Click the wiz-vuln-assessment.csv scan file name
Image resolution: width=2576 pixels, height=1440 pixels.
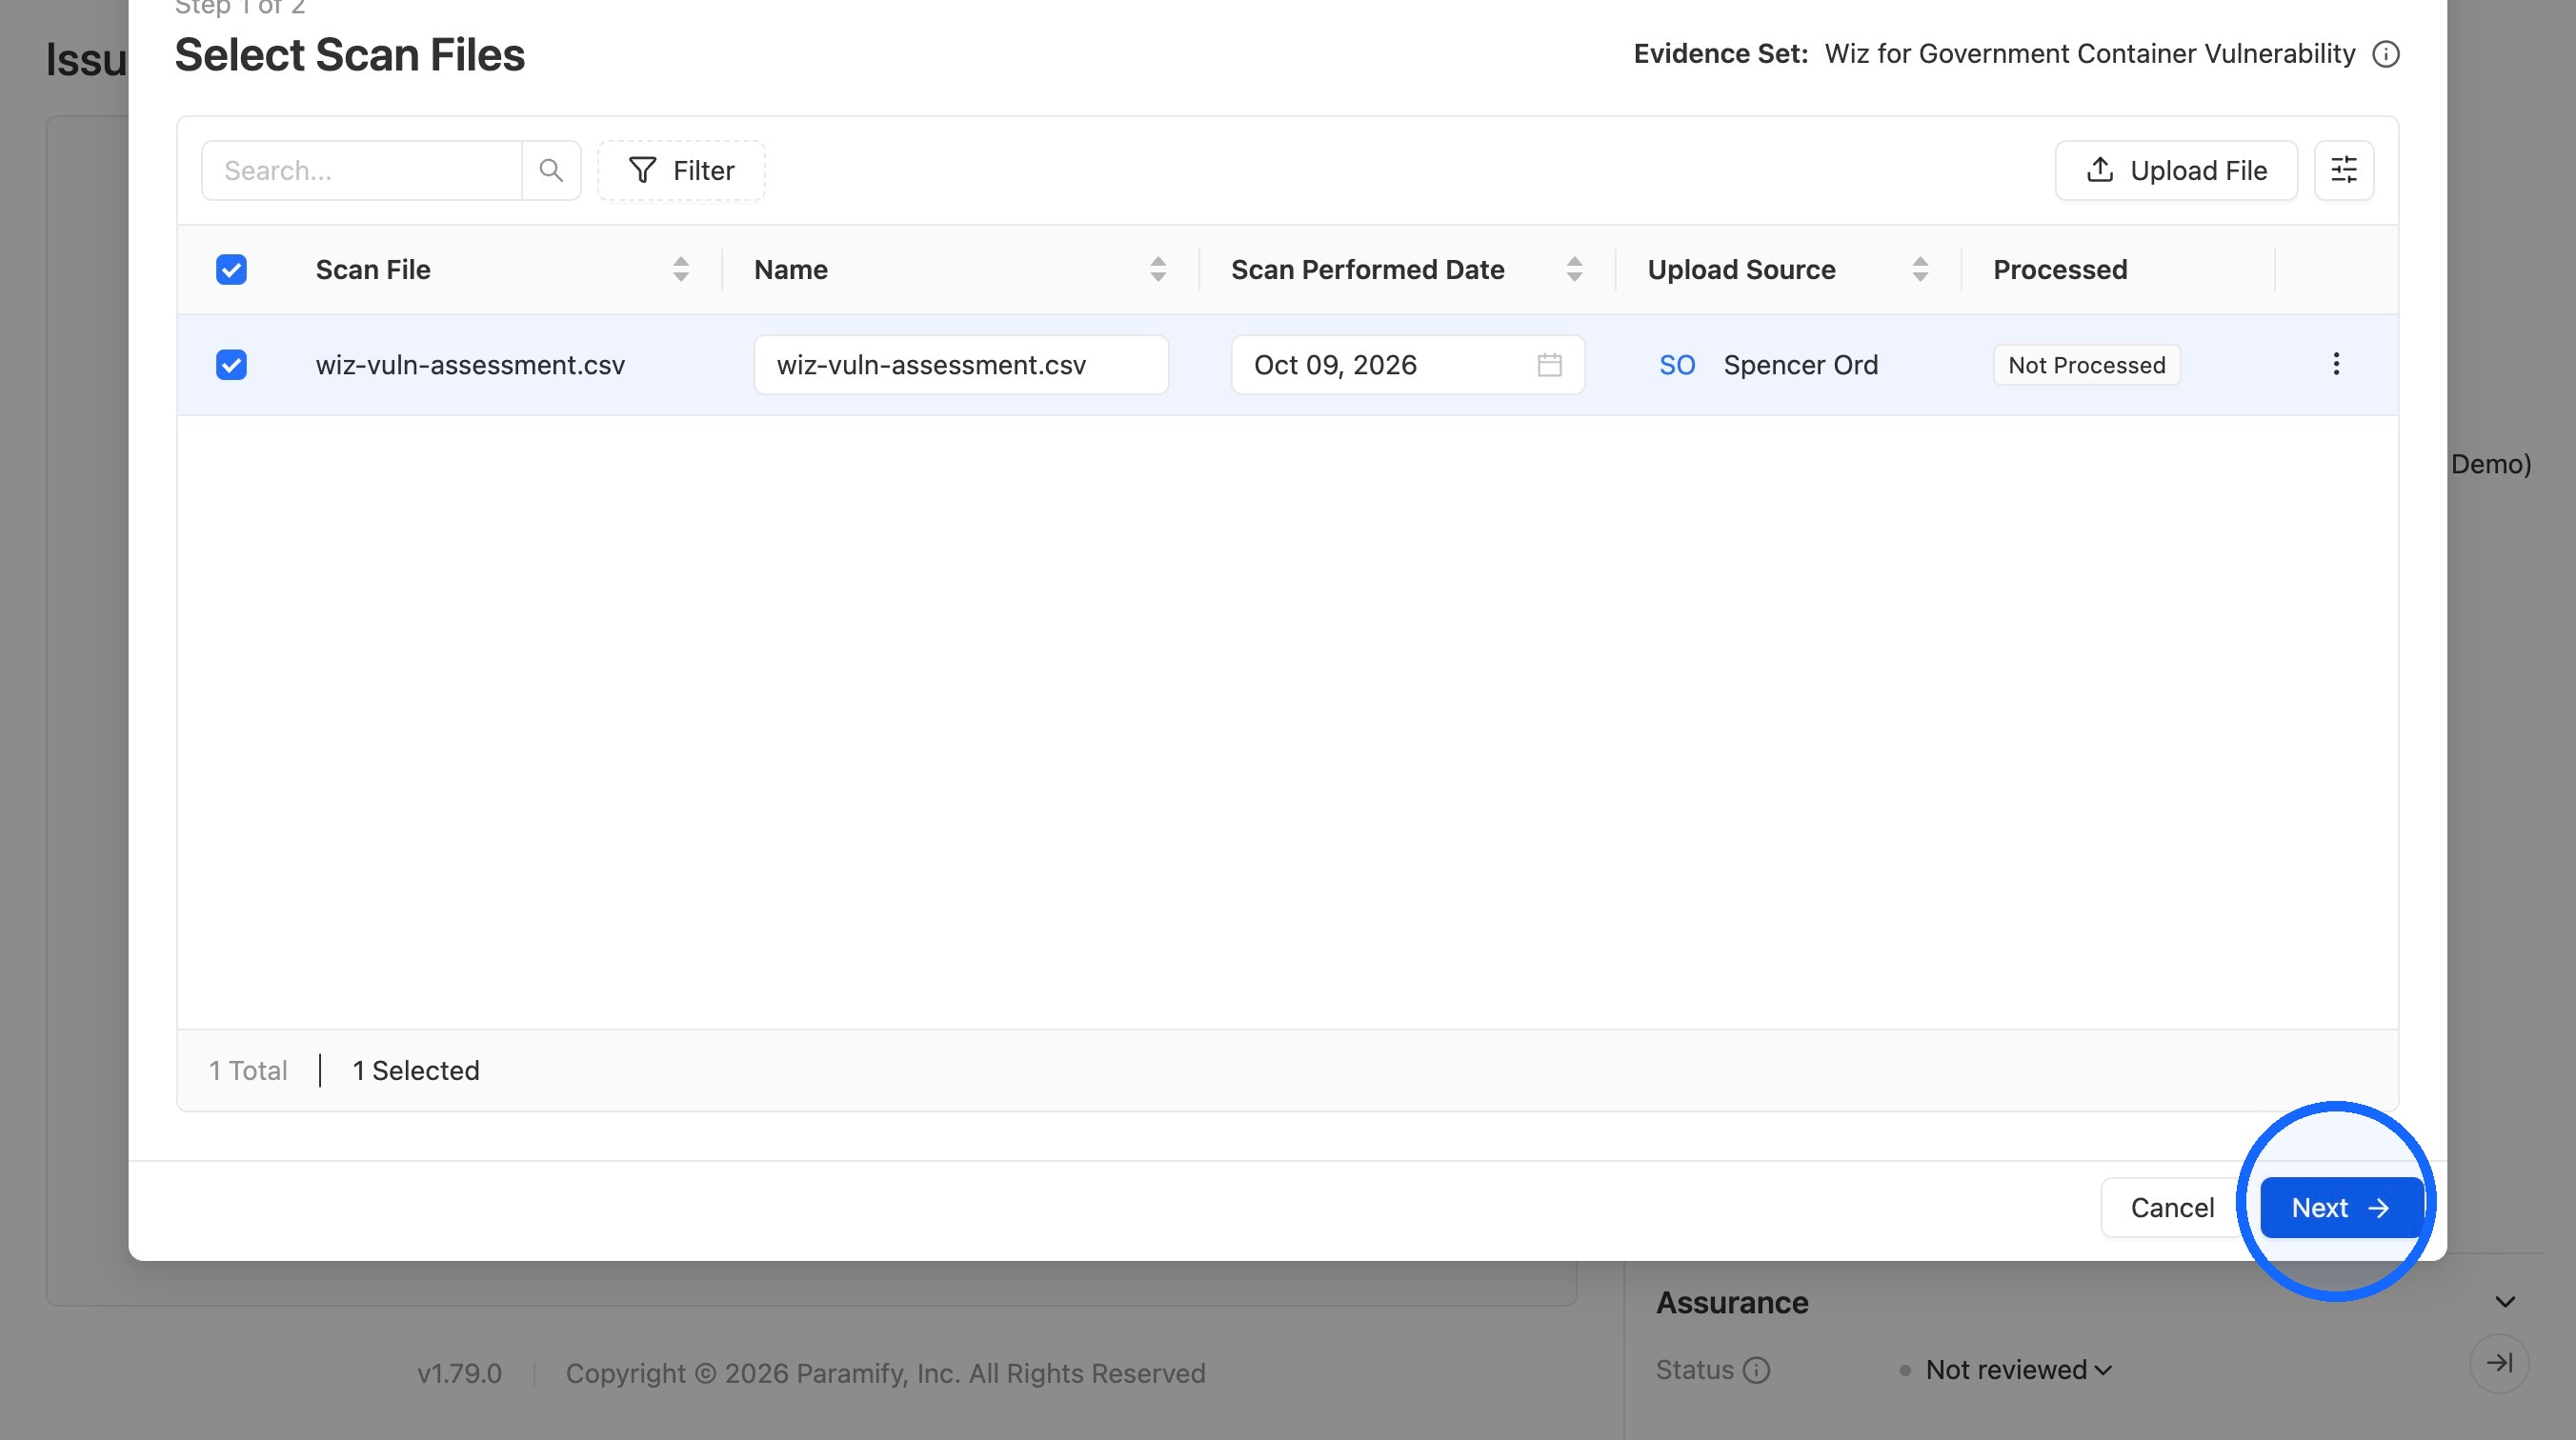tap(470, 365)
